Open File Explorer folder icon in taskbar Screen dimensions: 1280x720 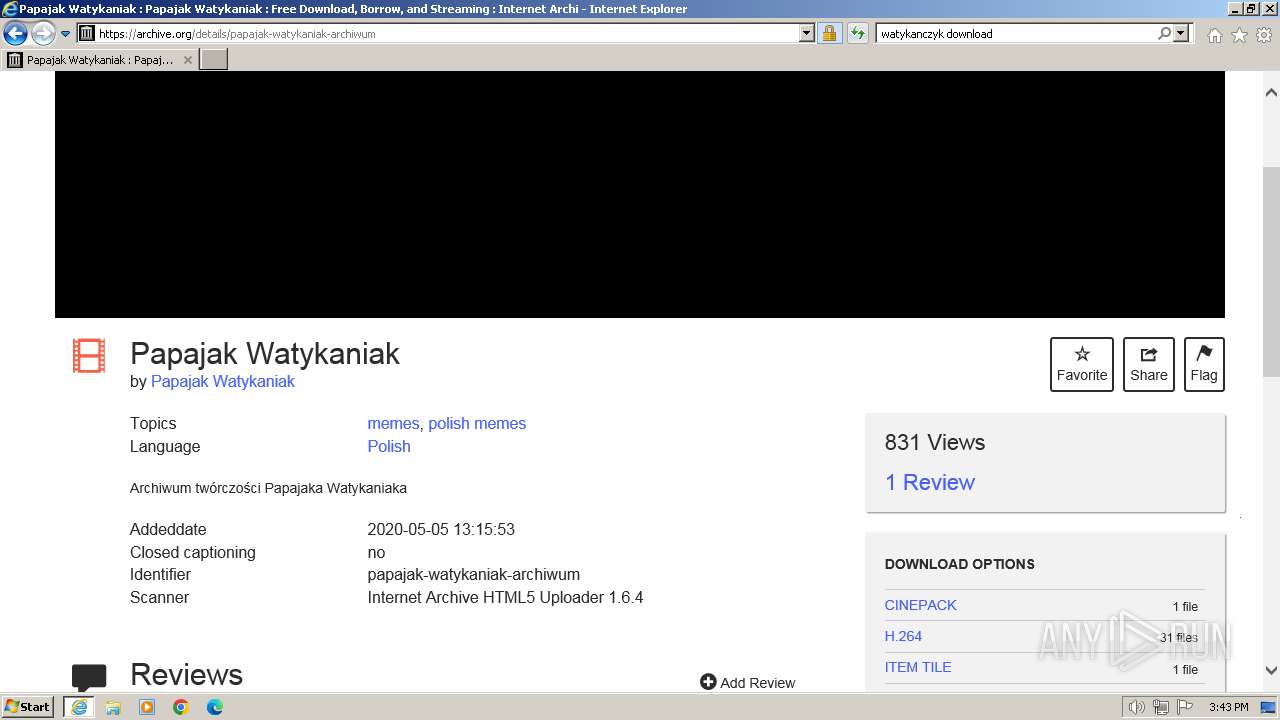click(113, 707)
